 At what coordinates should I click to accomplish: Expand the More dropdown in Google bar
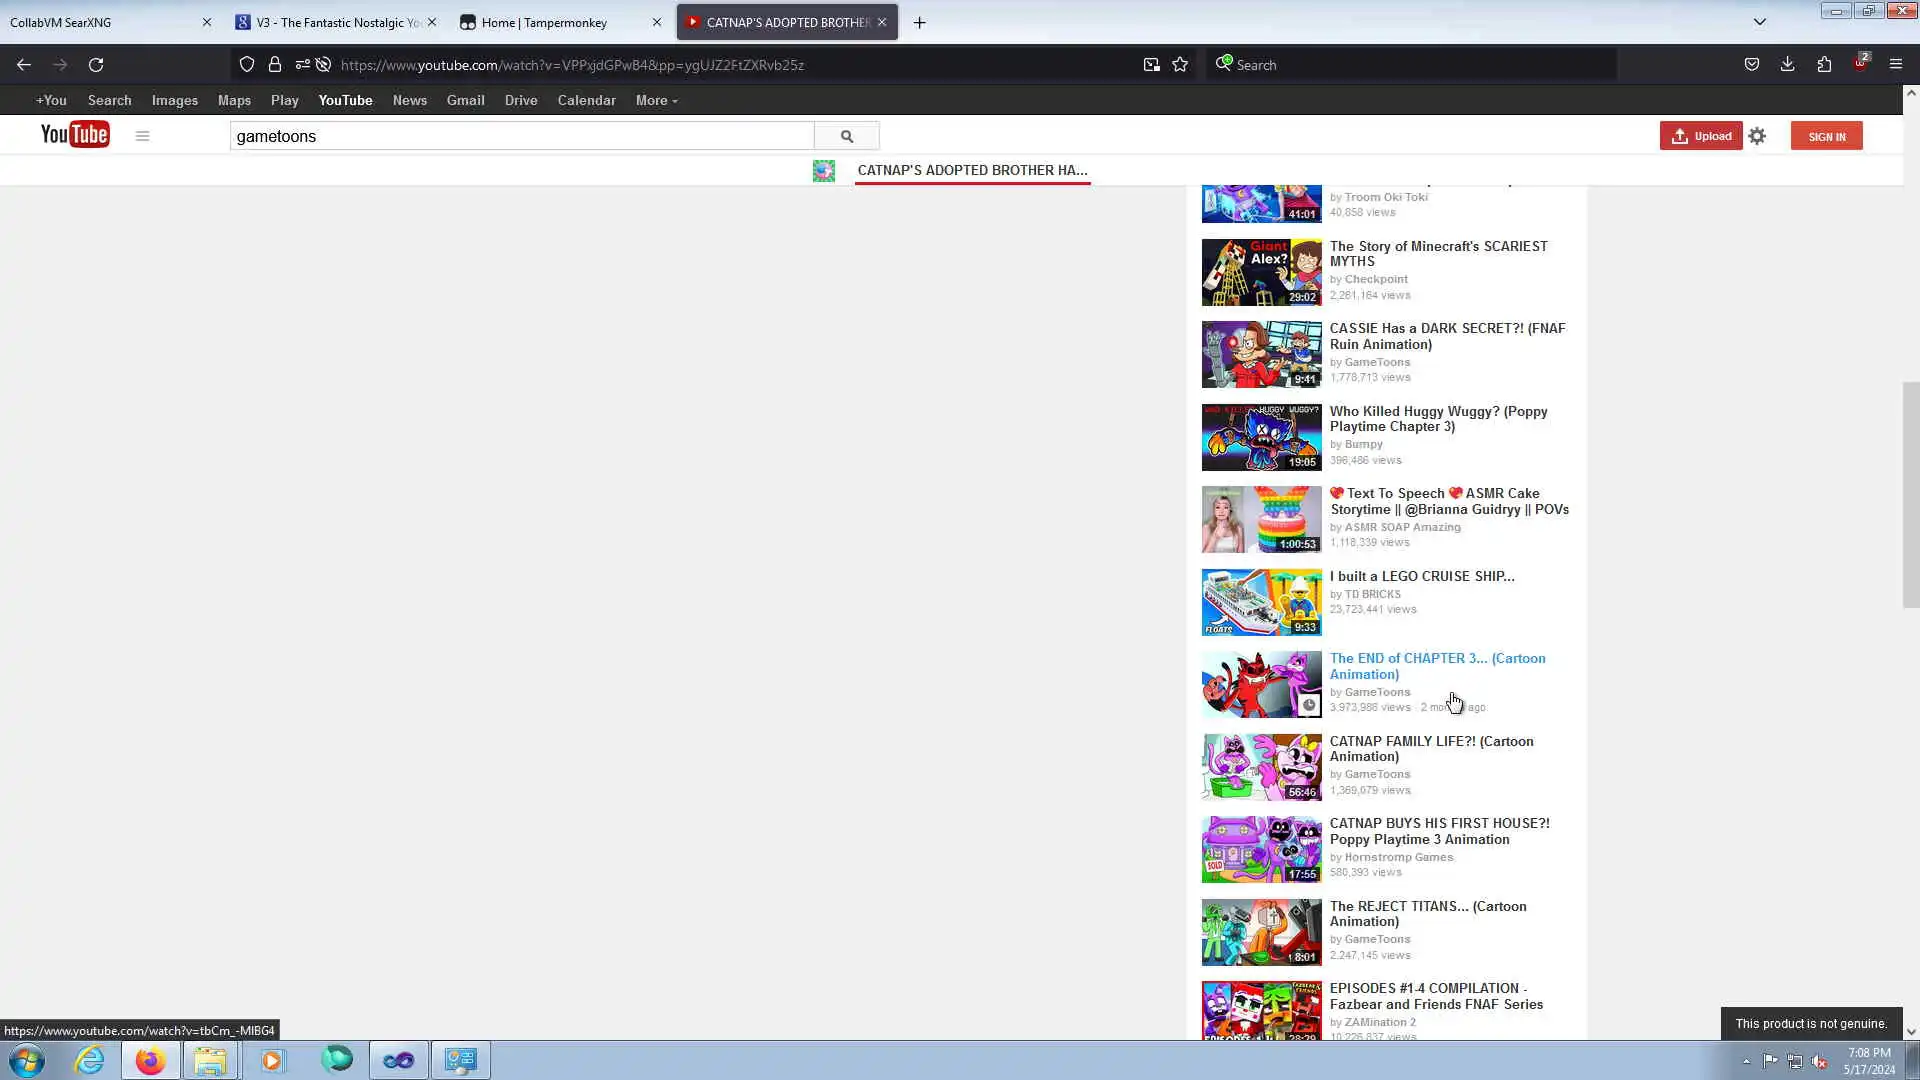coord(656,100)
